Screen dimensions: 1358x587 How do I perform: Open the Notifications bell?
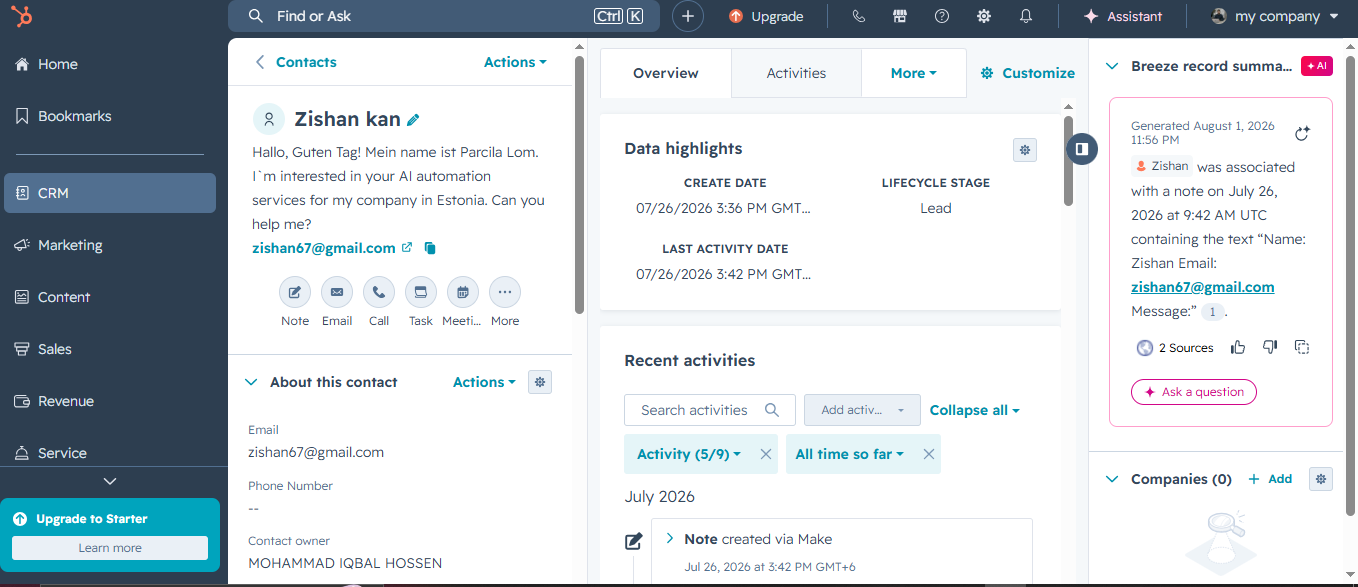1026,16
